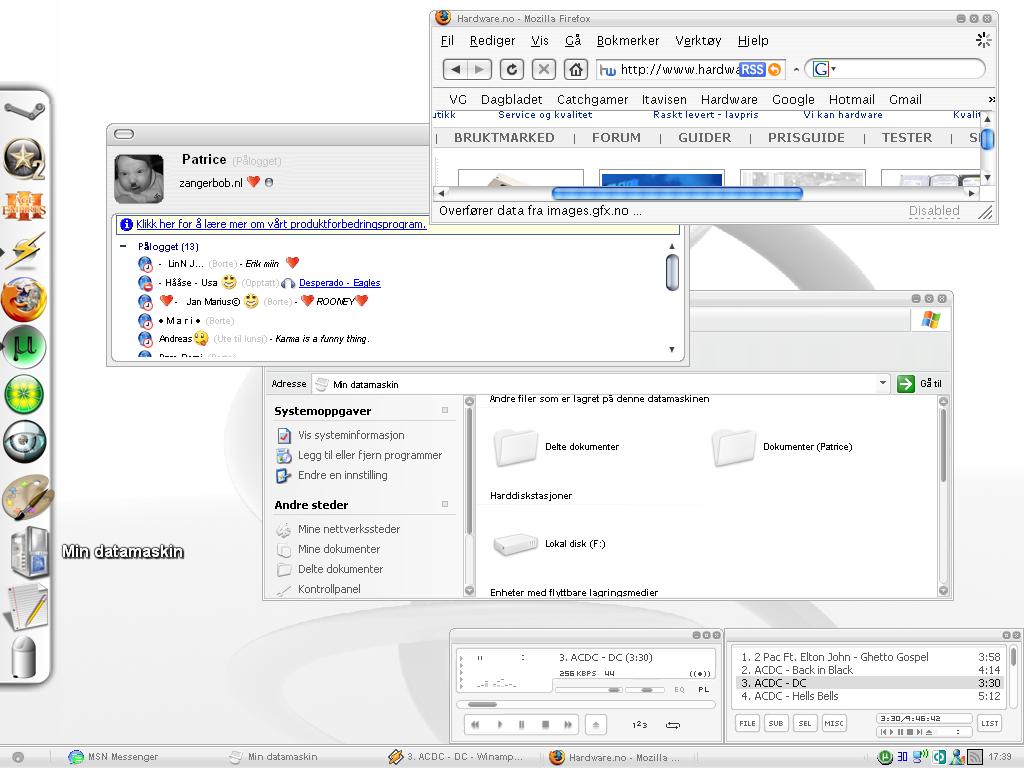Click uTorrent system tray icon
1024x768 pixels.
click(x=884, y=757)
